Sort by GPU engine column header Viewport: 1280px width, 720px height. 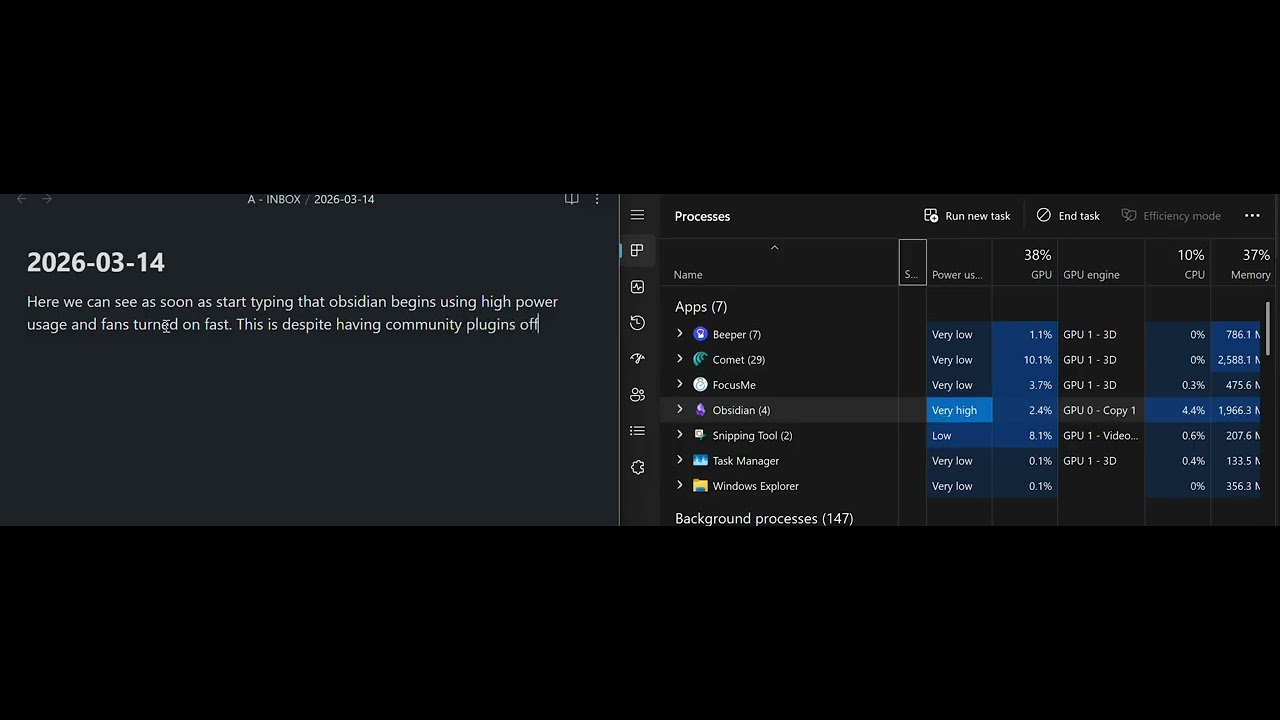(1101, 262)
